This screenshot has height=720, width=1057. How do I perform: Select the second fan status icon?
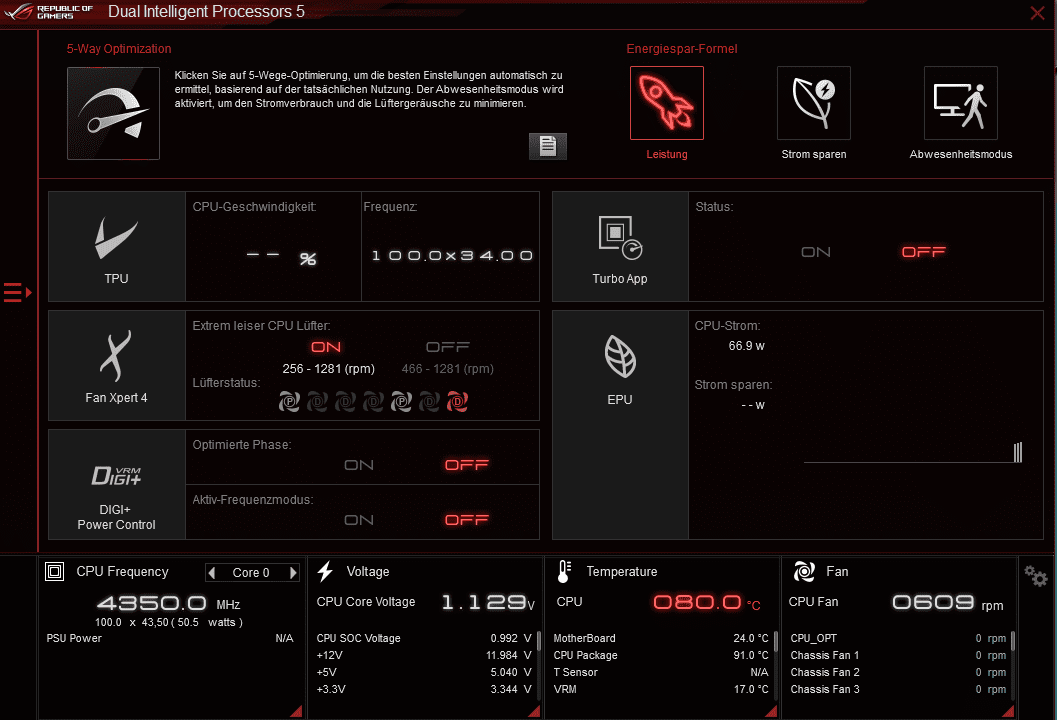pos(318,402)
